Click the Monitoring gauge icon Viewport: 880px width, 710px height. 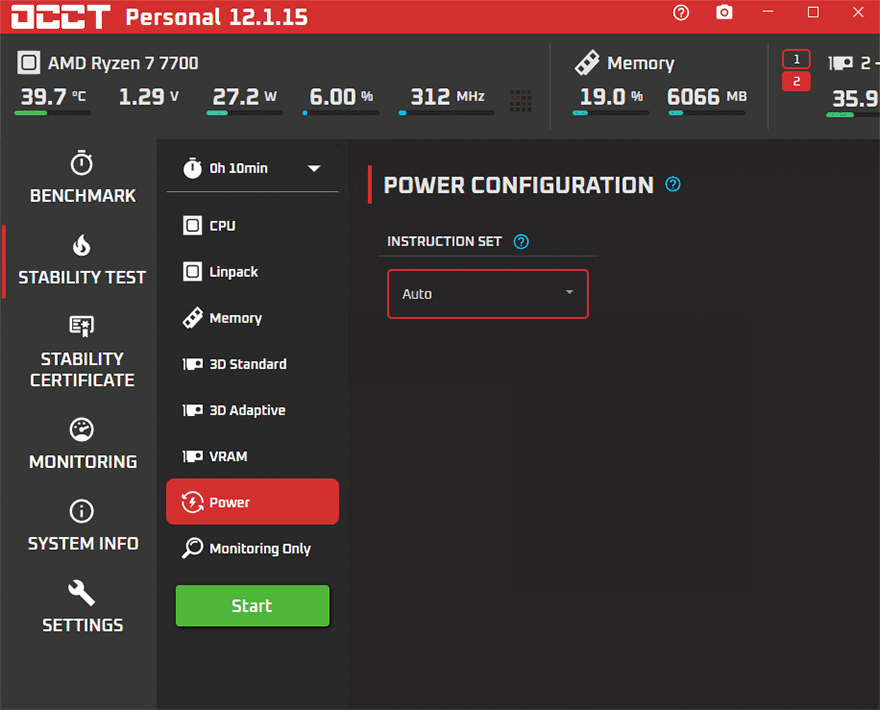[x=82, y=429]
